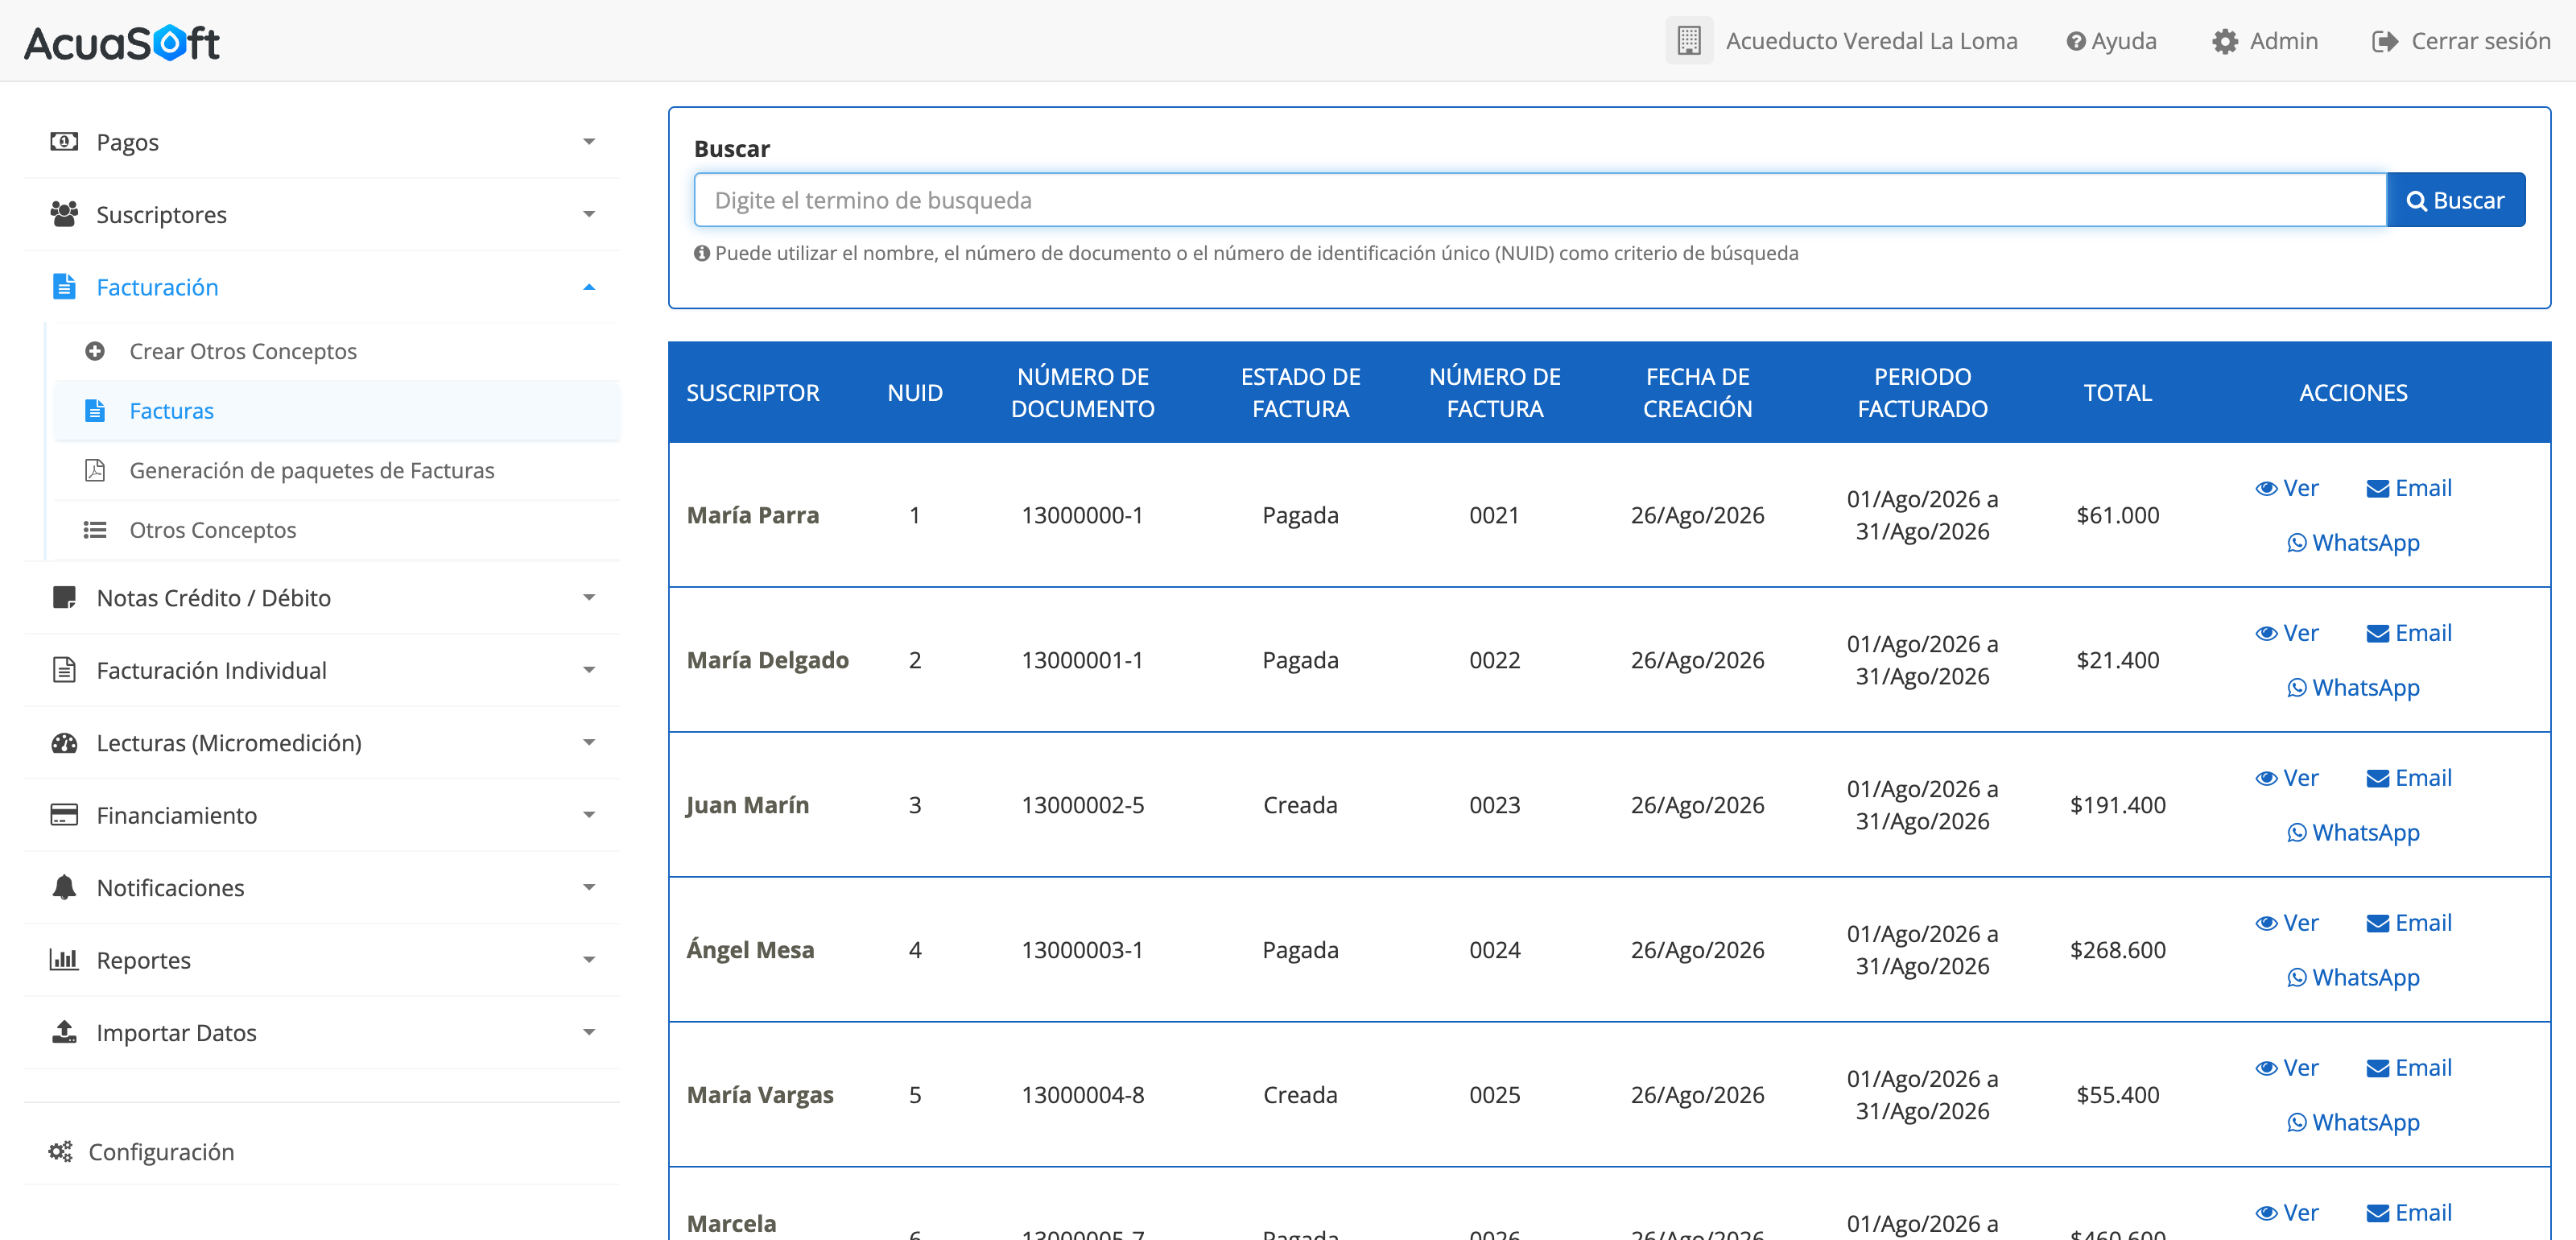2576x1240 pixels.
Task: Open the Admin gear menu
Action: pyautogui.click(x=2264, y=41)
